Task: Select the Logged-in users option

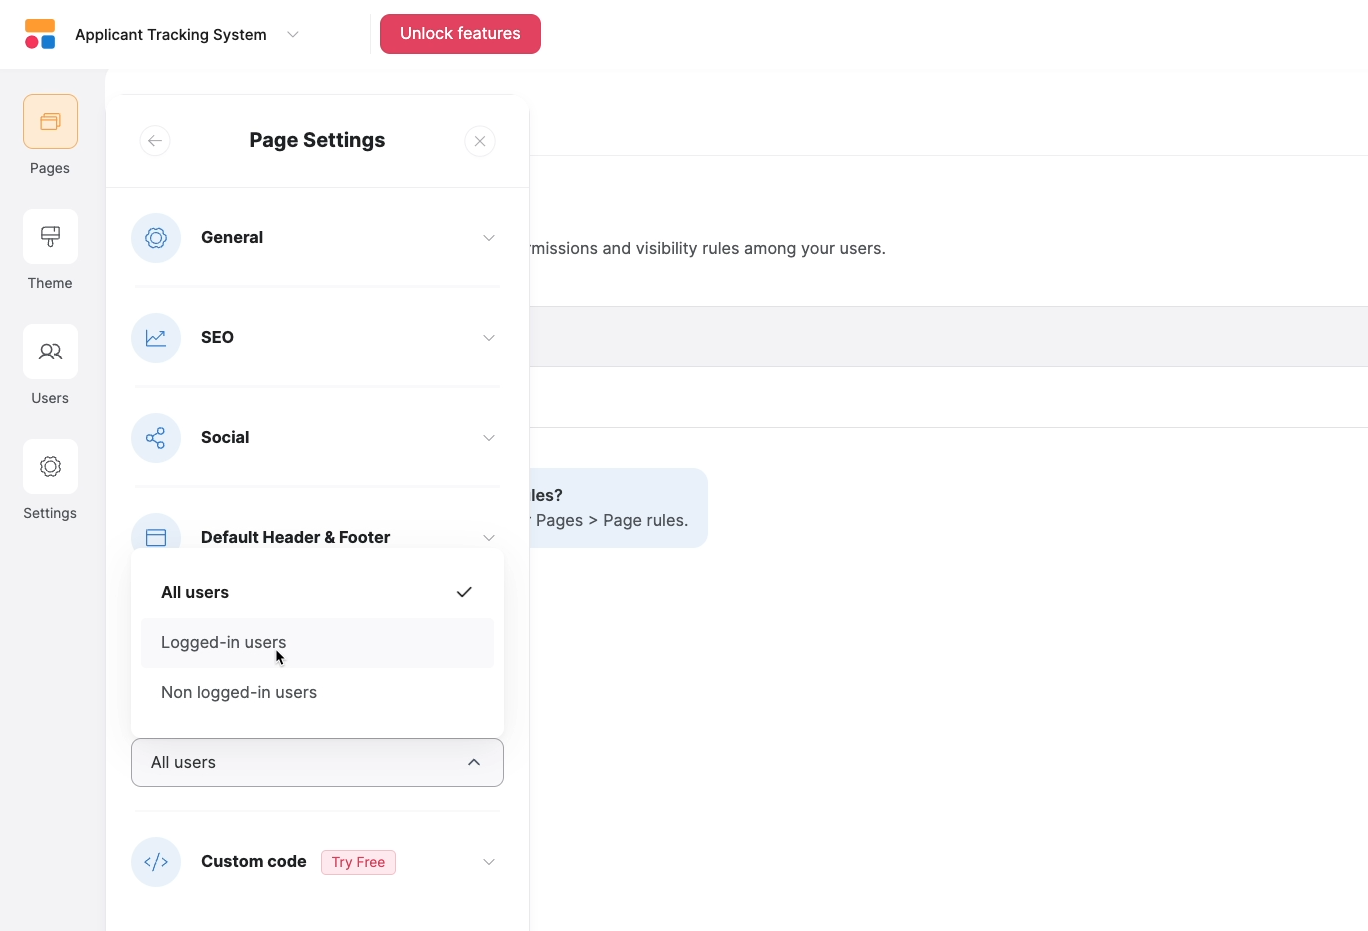Action: coord(317,643)
